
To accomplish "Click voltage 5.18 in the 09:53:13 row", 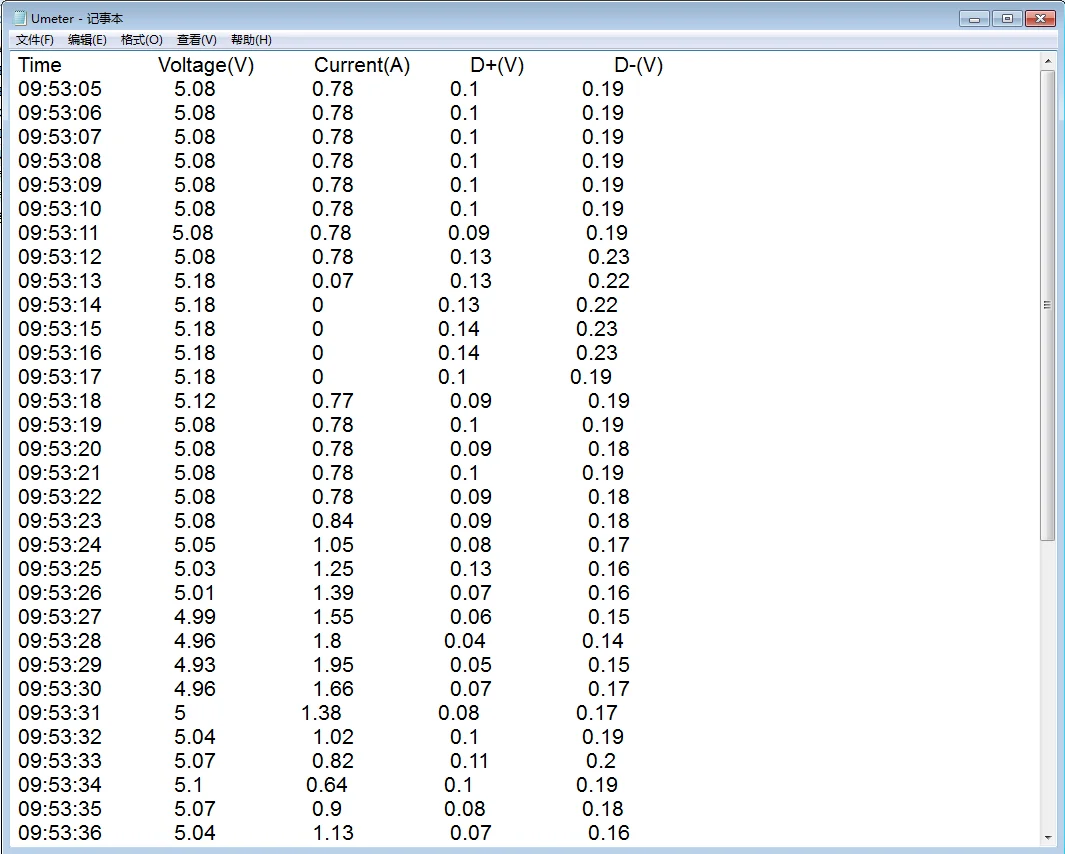I will pos(195,281).
